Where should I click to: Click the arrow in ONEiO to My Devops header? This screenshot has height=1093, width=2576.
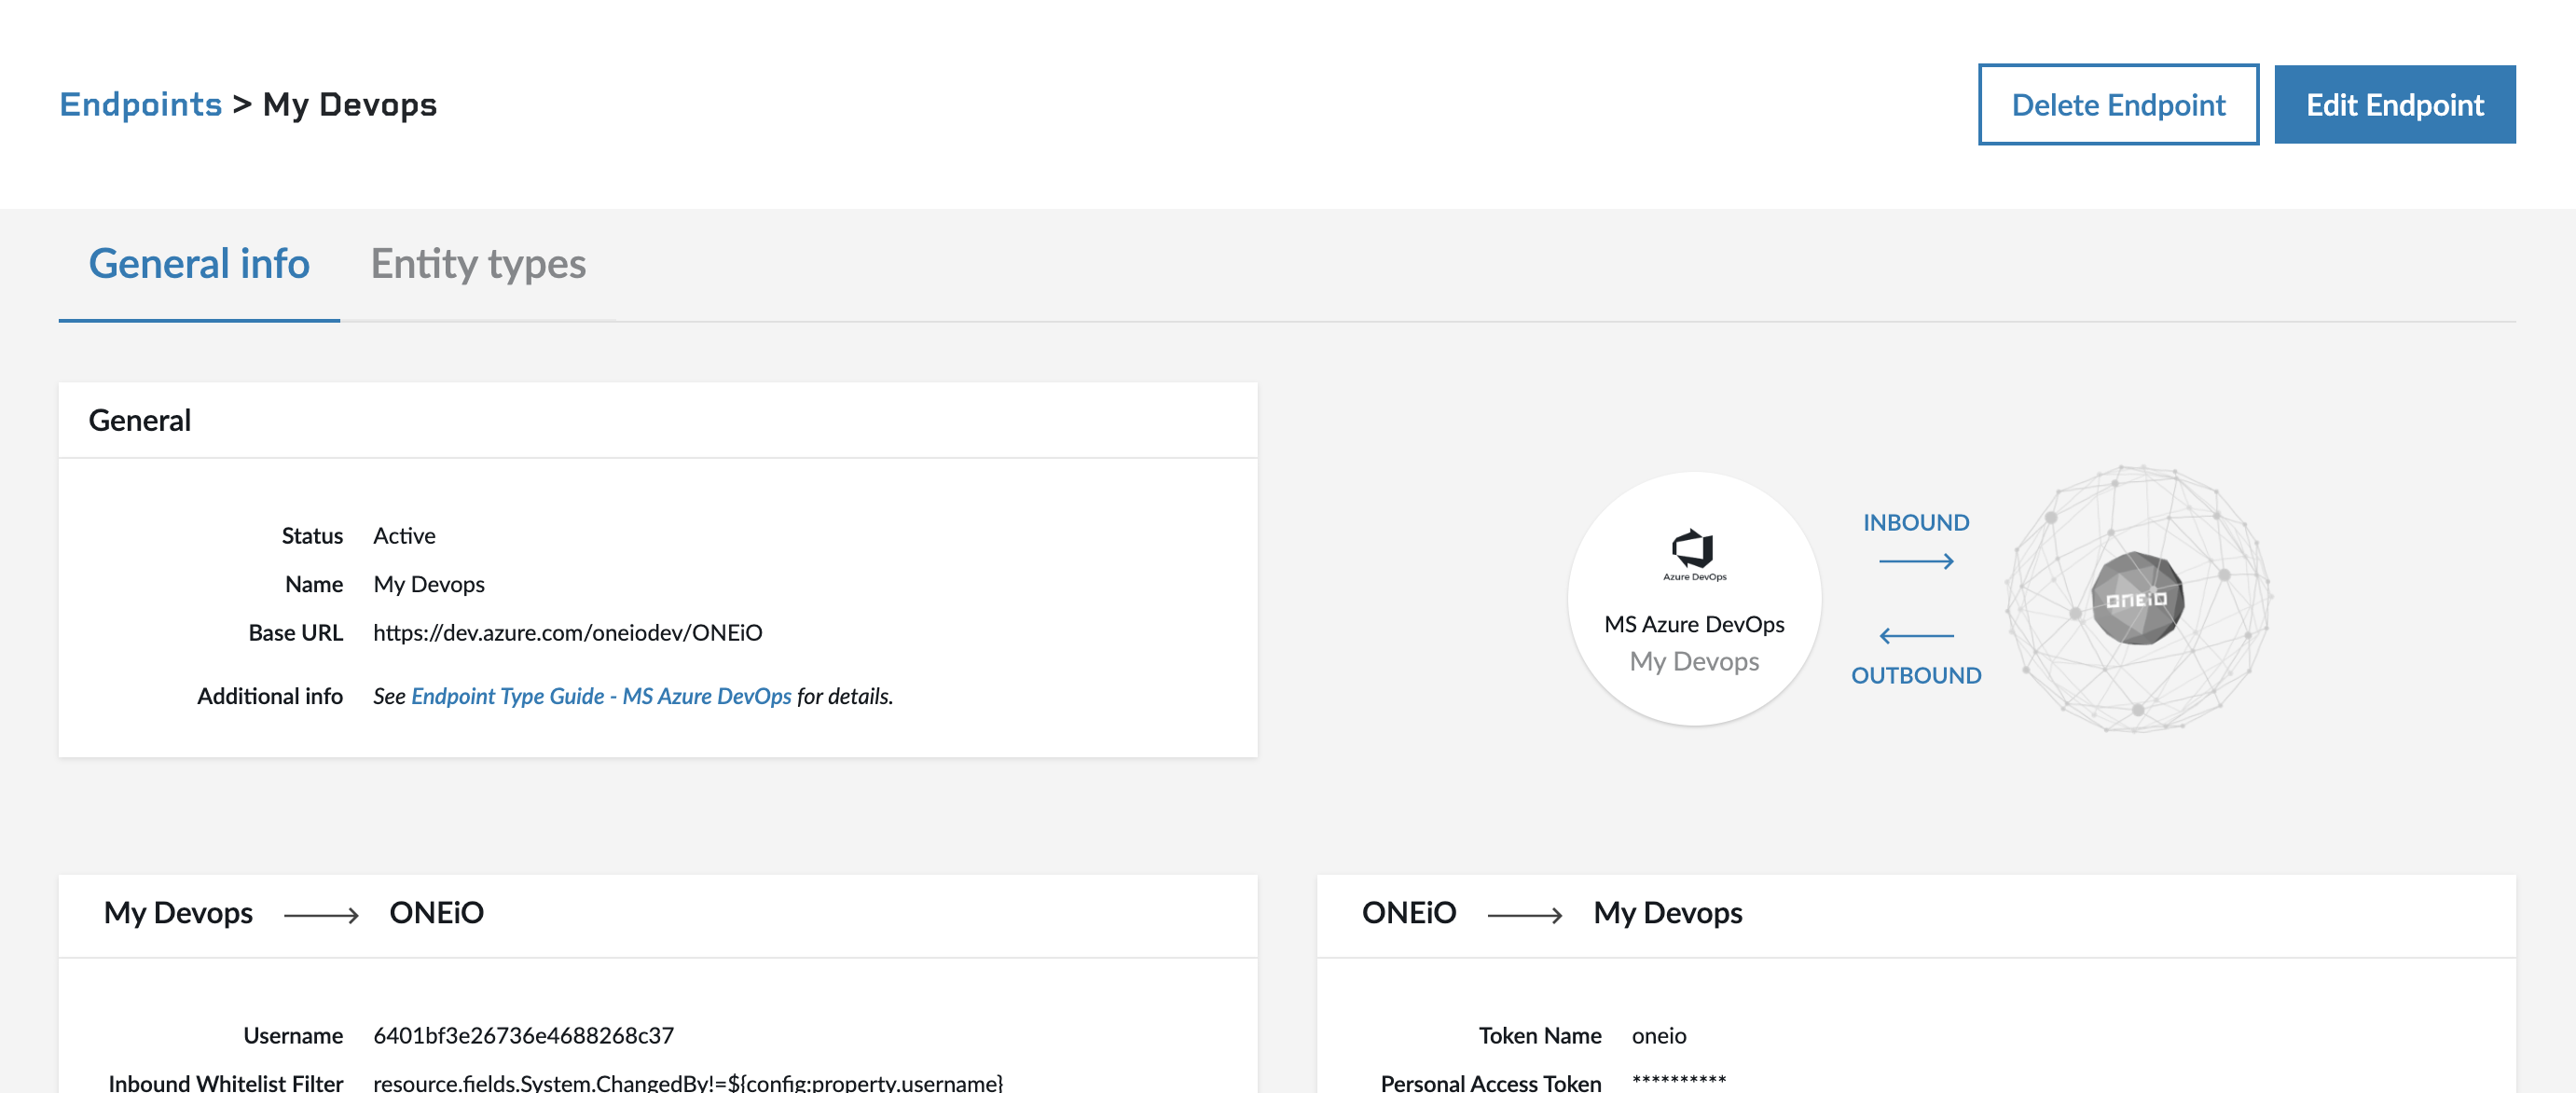[1525, 915]
